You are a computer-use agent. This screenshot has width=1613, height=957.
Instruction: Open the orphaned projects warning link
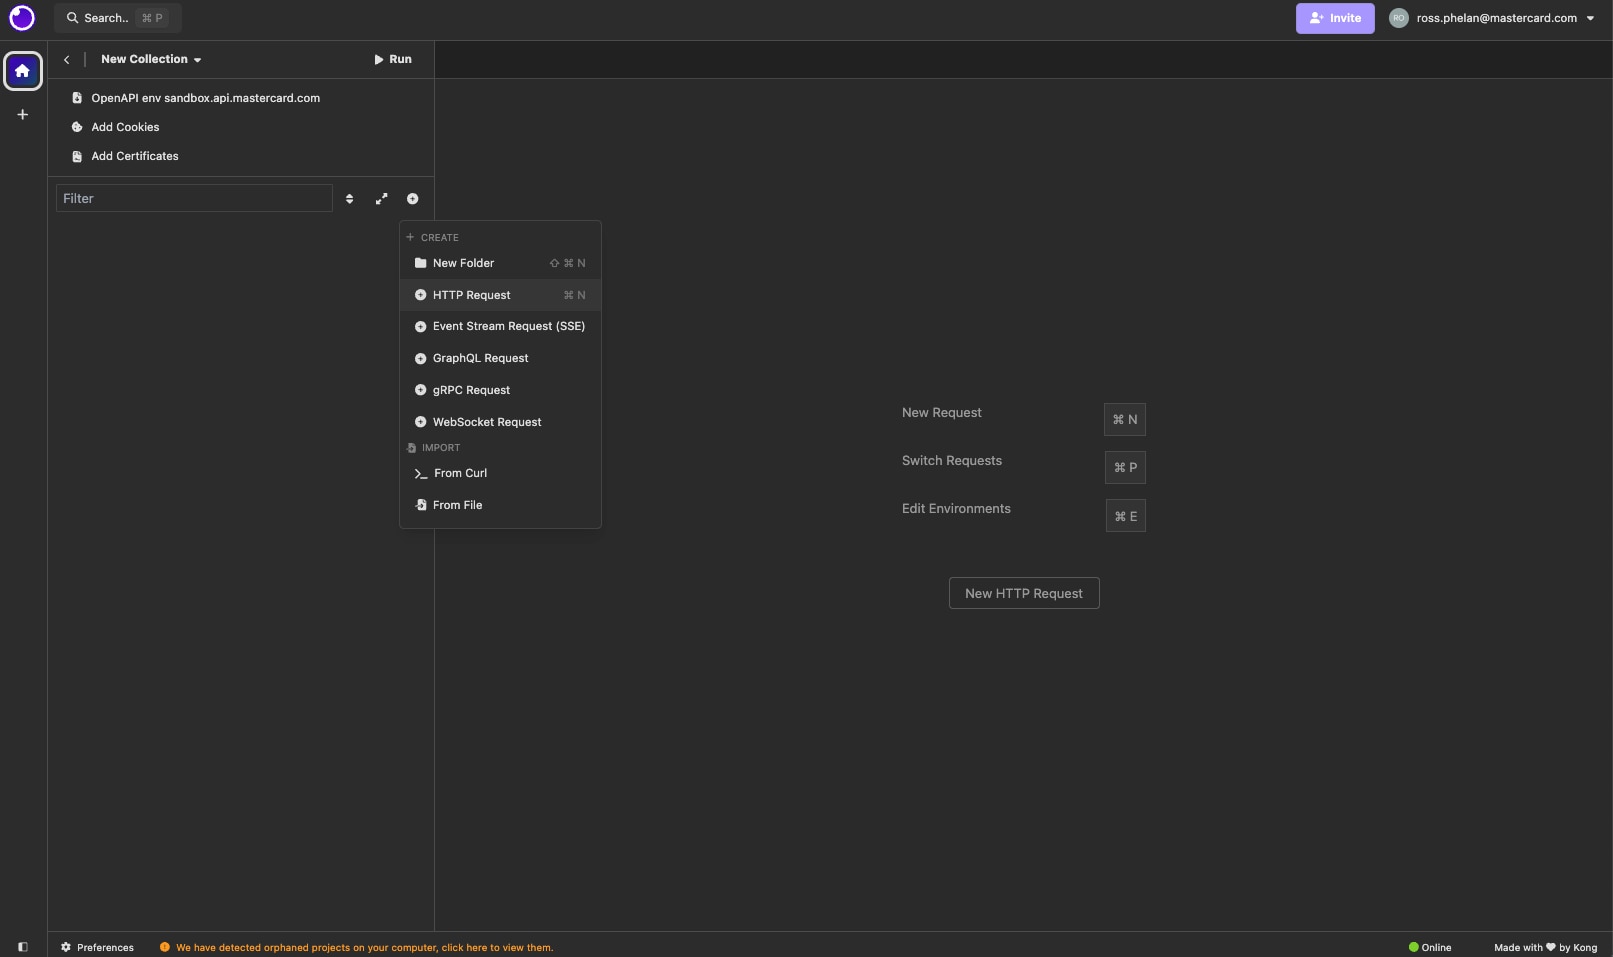(364, 948)
